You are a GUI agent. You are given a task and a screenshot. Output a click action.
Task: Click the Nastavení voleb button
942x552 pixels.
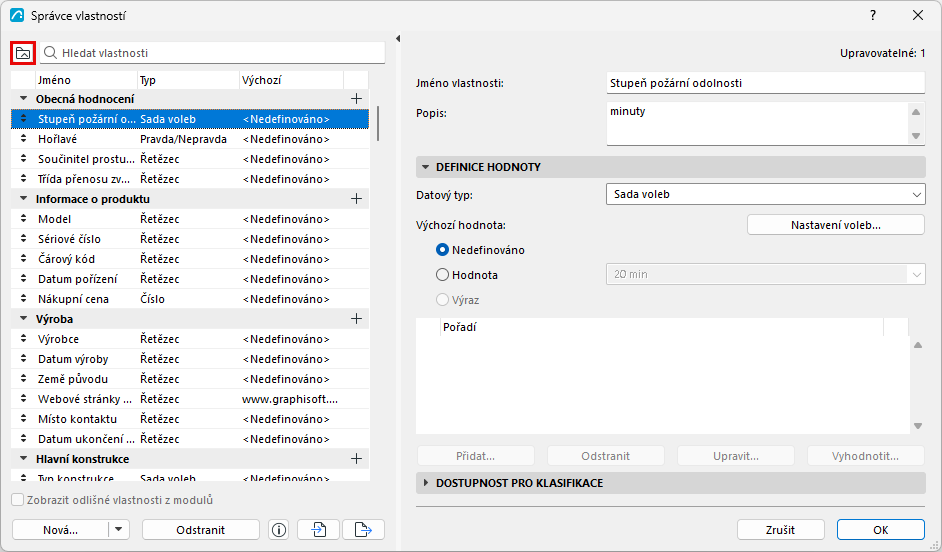point(836,225)
